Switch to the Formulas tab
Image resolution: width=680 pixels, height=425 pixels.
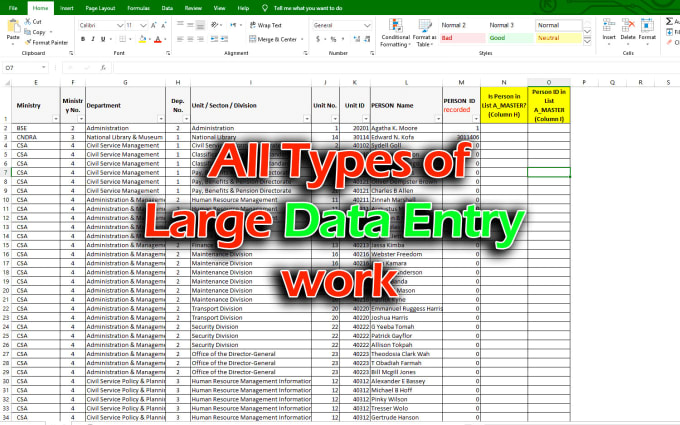[138, 8]
